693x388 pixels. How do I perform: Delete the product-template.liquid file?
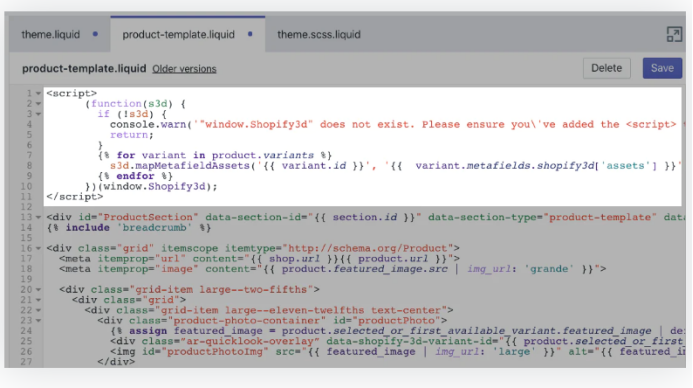coord(606,68)
